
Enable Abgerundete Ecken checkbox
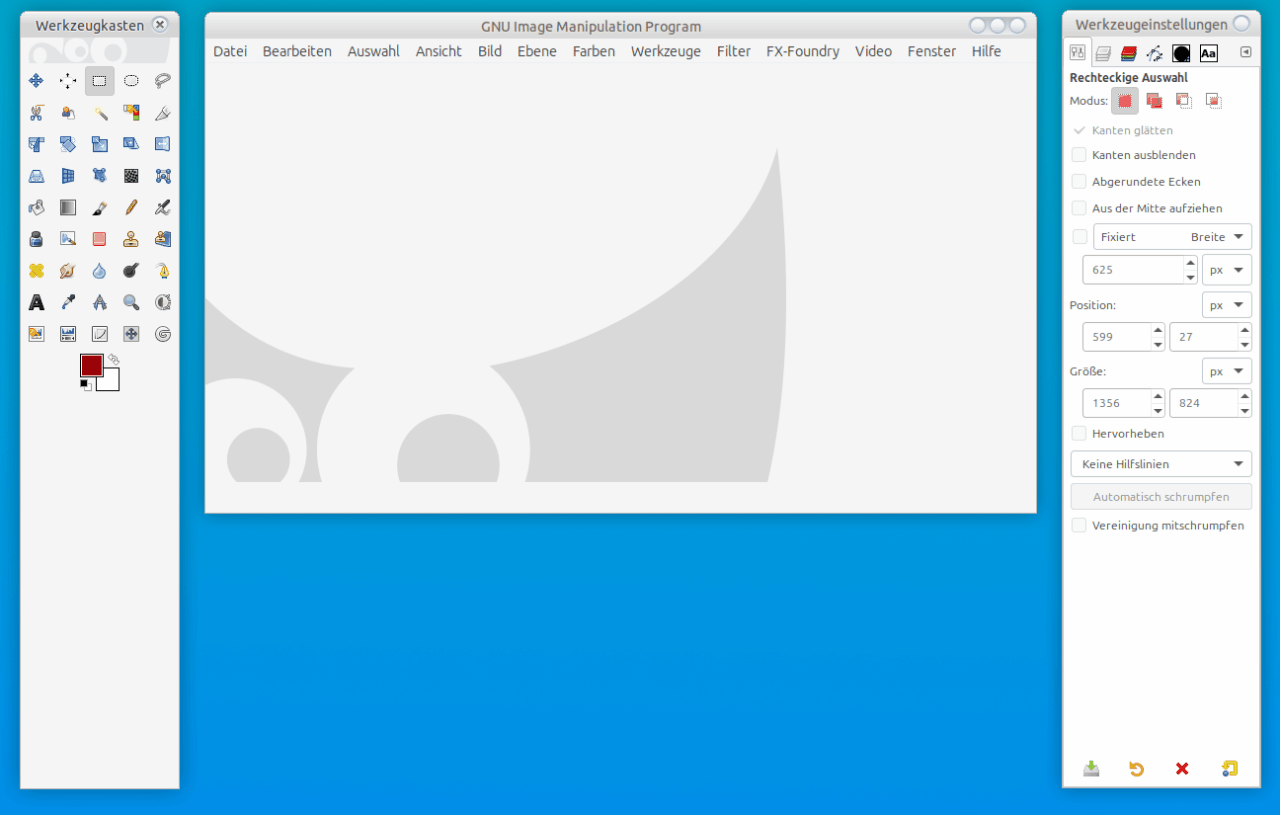point(1079,182)
